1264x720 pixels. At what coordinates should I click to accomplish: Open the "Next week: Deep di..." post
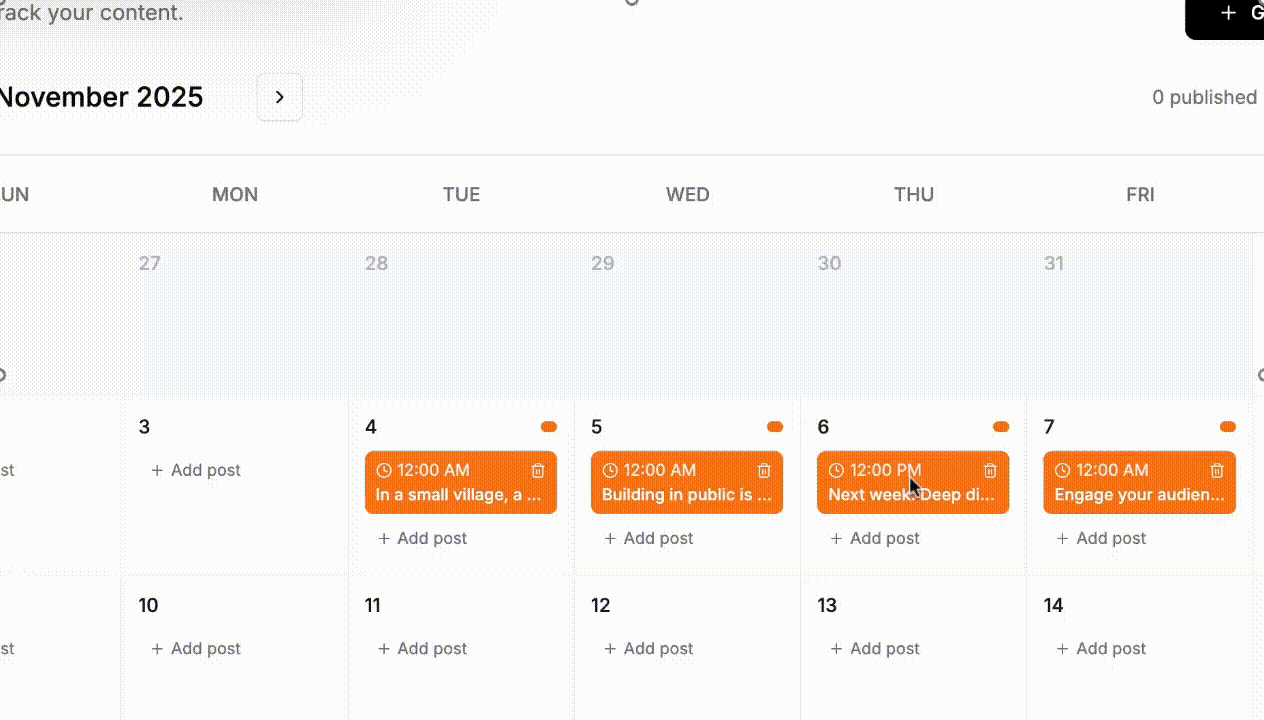click(x=912, y=495)
